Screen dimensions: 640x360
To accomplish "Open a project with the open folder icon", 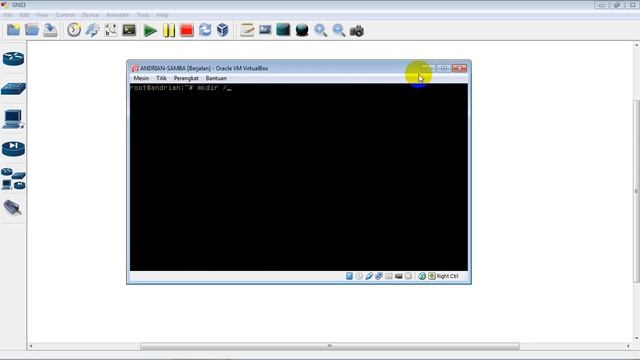I will pos(32,30).
